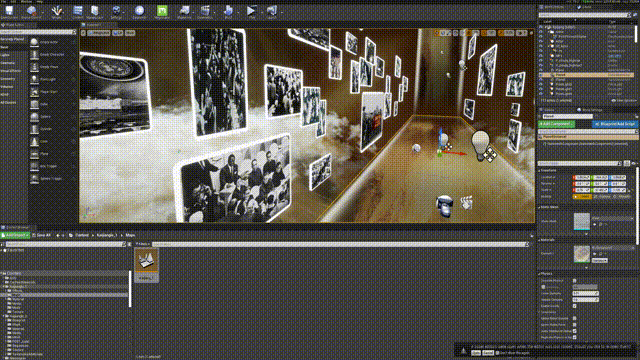The image size is (640, 360).
Task: Switch to the Layers tab
Action: pyautogui.click(x=584, y=7)
